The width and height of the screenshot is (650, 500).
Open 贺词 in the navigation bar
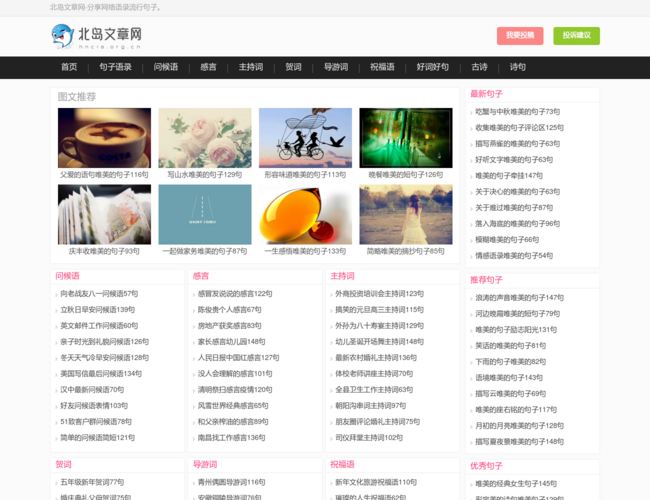[x=293, y=67]
